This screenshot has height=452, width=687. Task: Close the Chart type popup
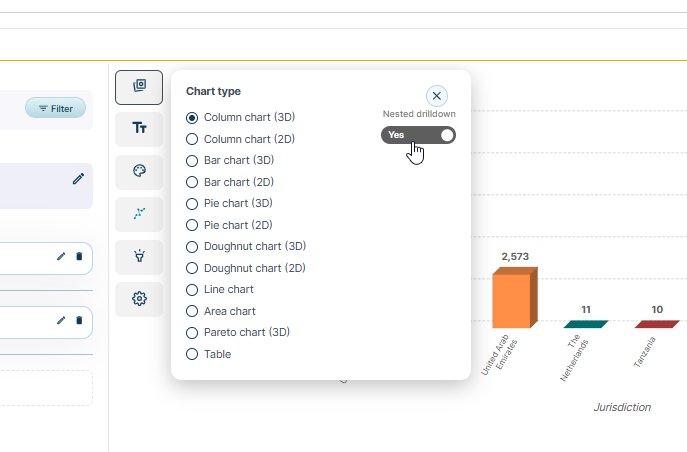pyautogui.click(x=436, y=96)
